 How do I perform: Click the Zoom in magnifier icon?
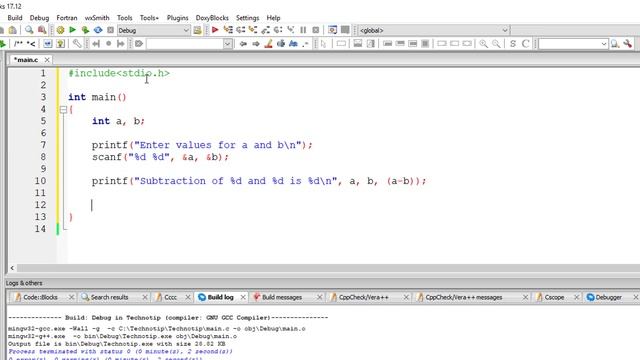pyautogui.click(x=483, y=44)
